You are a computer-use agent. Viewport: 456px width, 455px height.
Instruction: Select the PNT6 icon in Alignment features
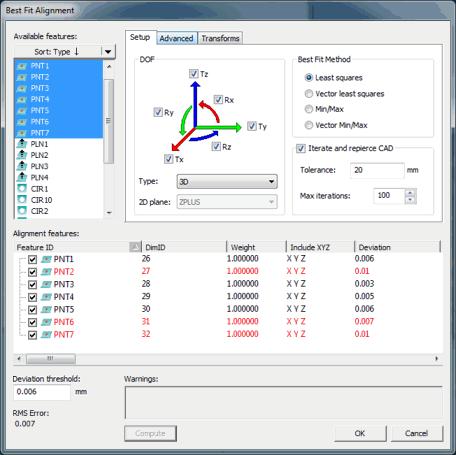(46, 322)
